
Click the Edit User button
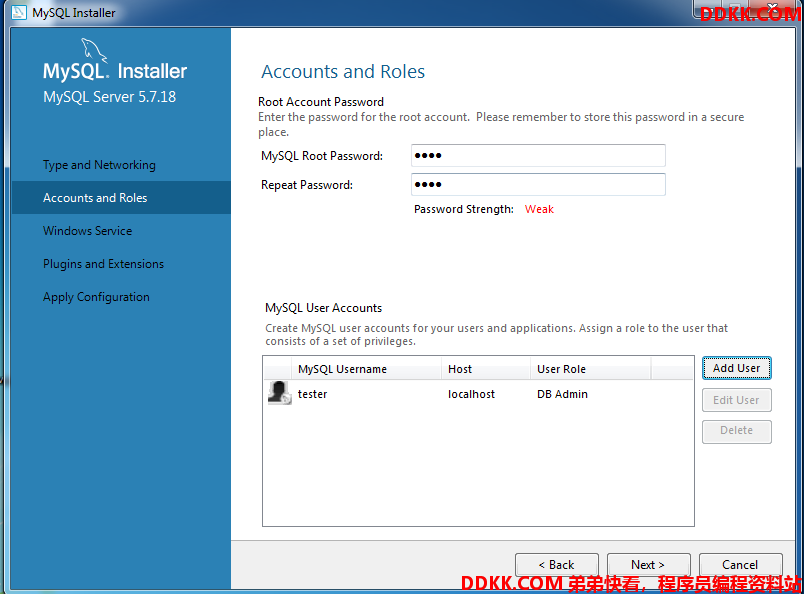(736, 400)
